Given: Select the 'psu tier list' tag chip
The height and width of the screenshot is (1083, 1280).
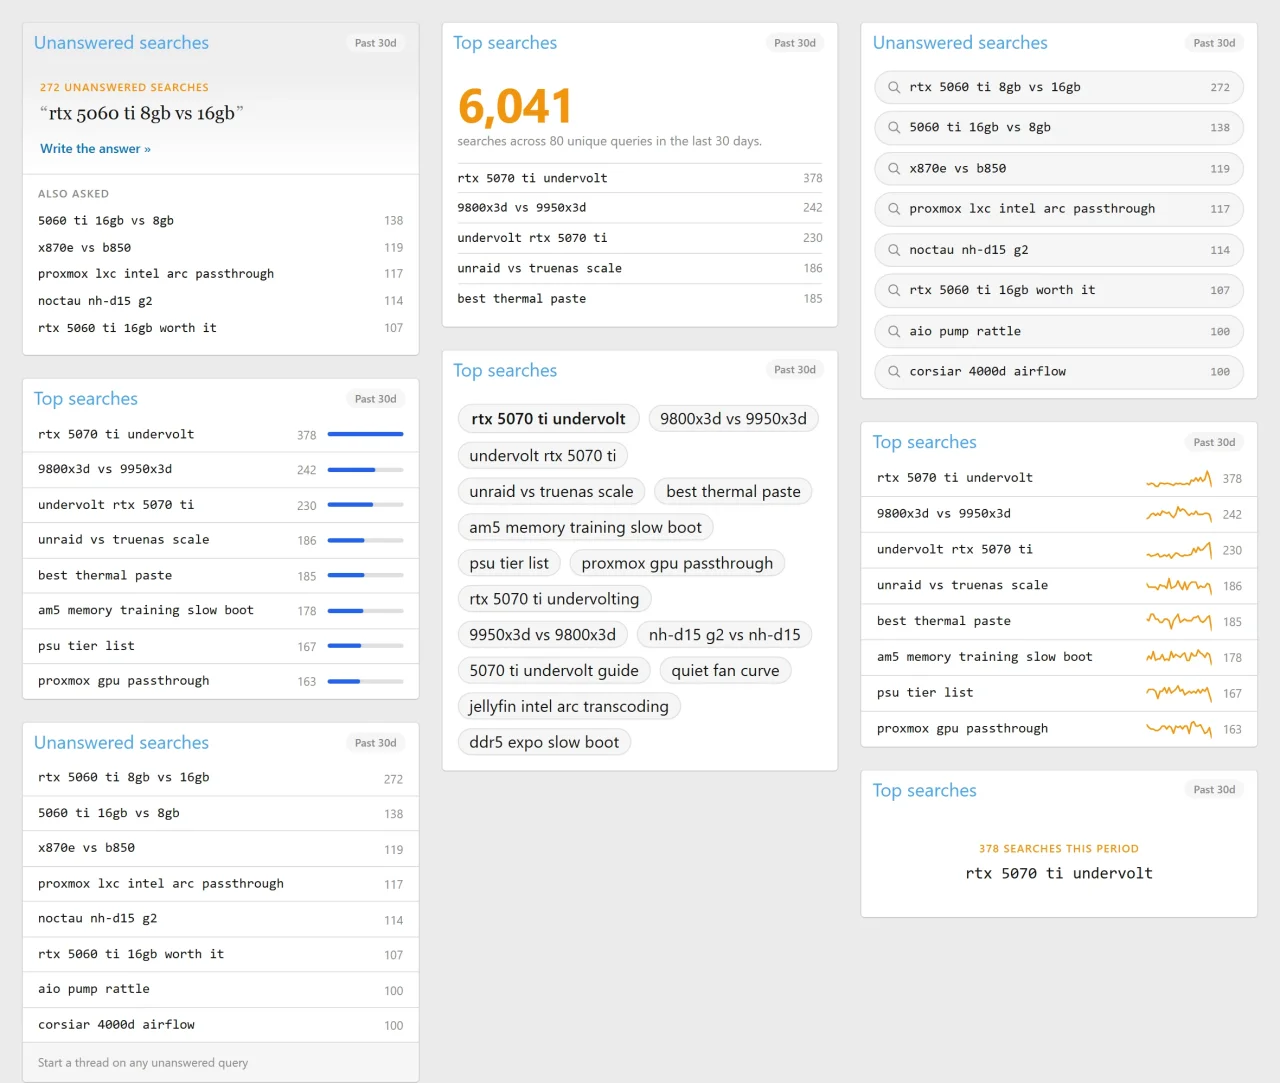Looking at the screenshot, I should click(509, 564).
